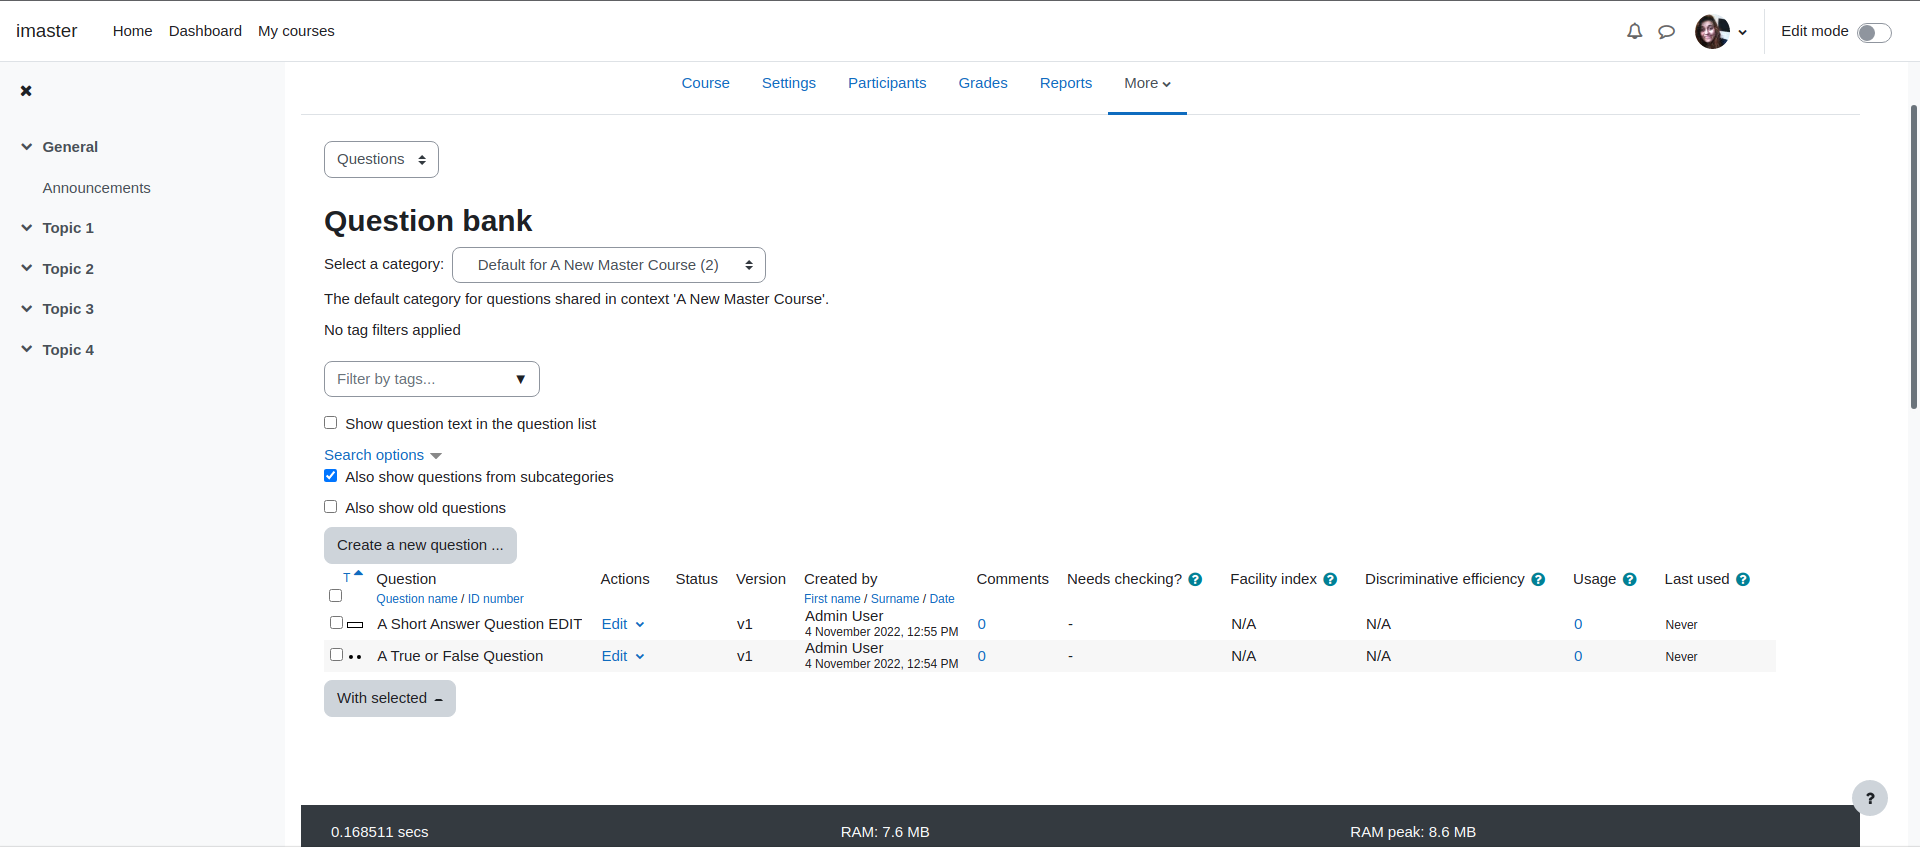This screenshot has height=847, width=1920.
Task: Click Create a new question button
Action: pos(420,545)
